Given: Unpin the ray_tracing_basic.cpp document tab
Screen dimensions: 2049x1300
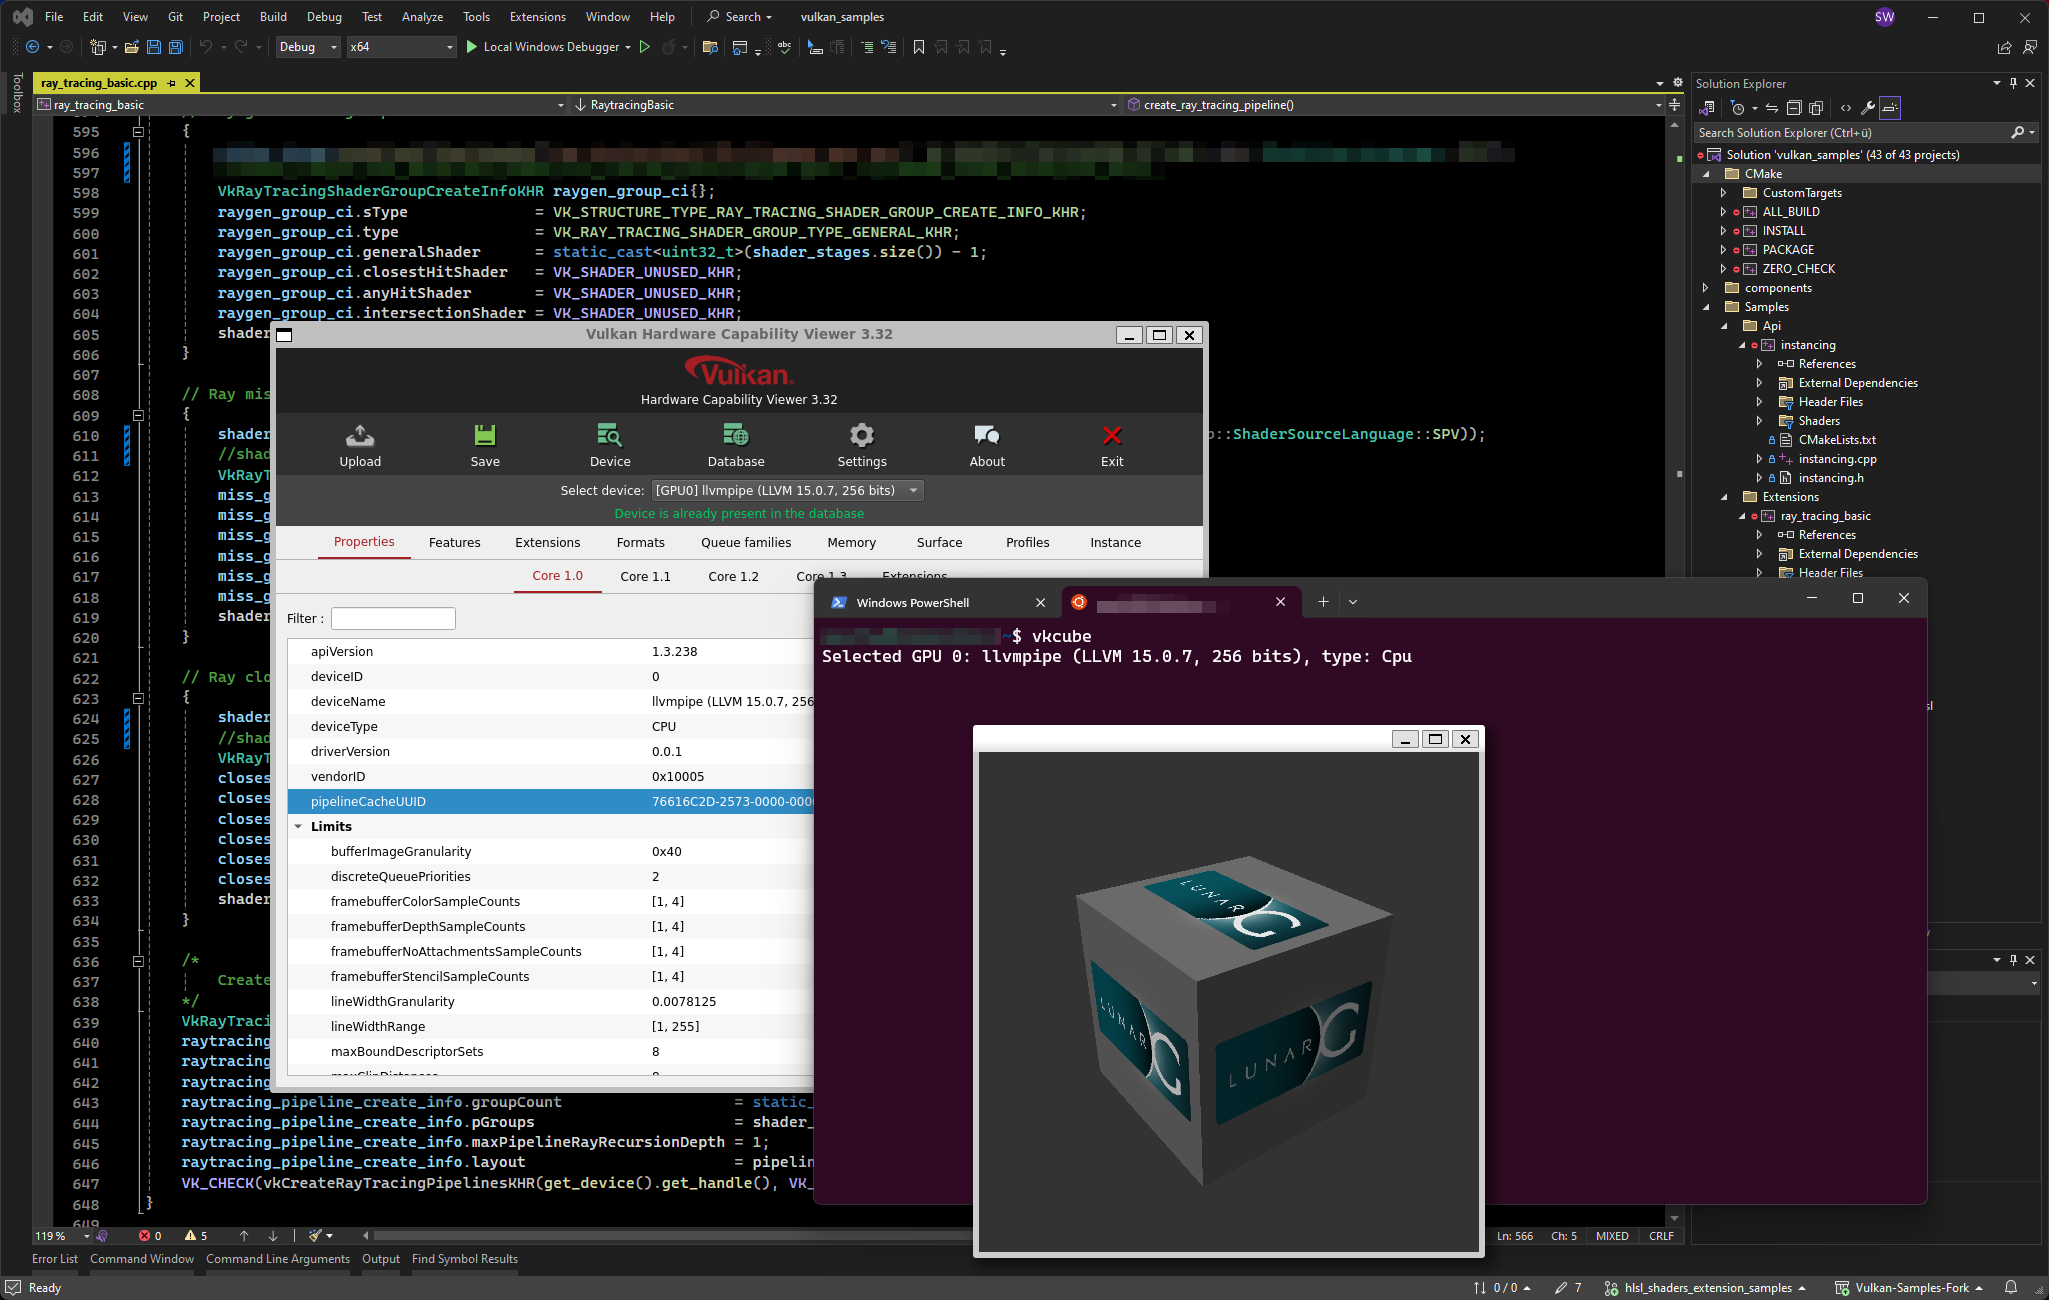Looking at the screenshot, I should [171, 83].
